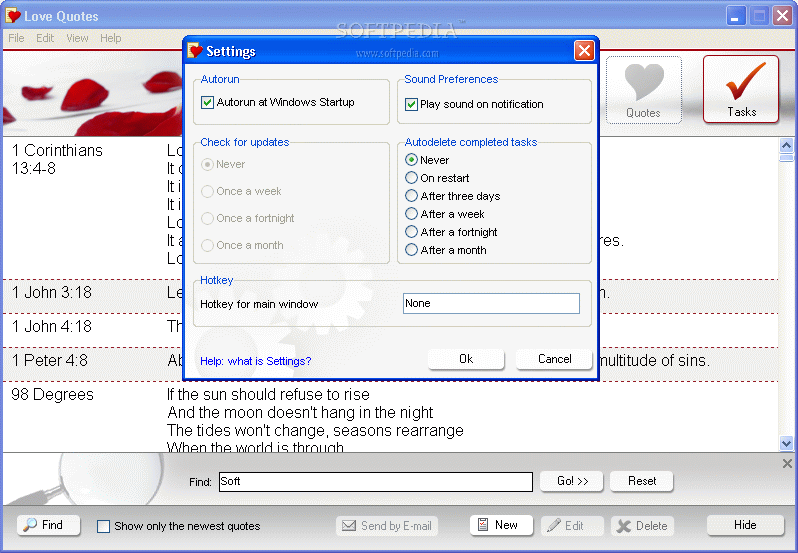Confirm settings with Ok button

coord(466,359)
